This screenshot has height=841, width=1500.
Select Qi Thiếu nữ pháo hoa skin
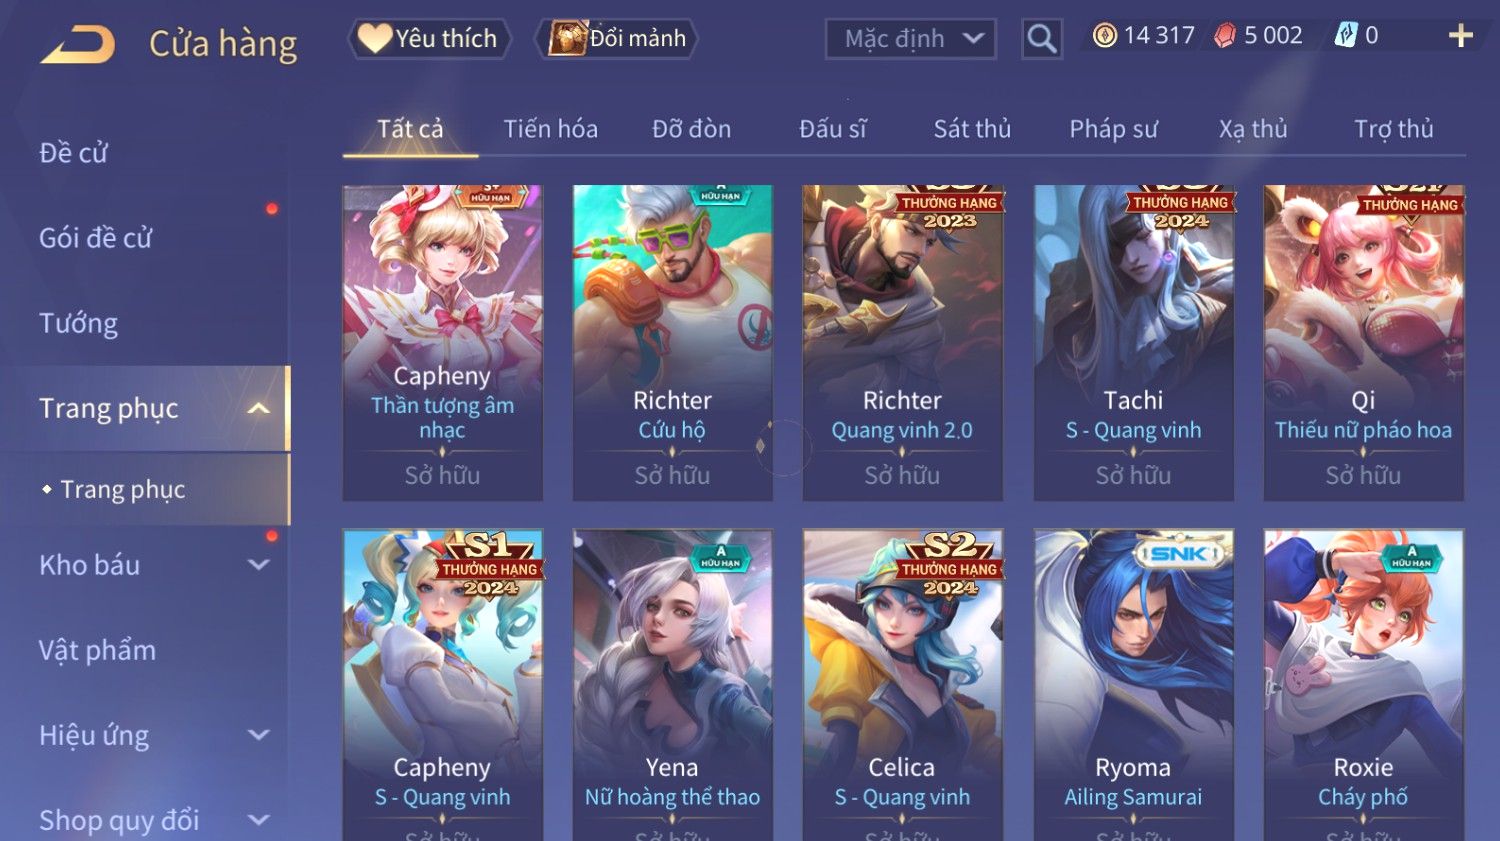pyautogui.click(x=1363, y=343)
